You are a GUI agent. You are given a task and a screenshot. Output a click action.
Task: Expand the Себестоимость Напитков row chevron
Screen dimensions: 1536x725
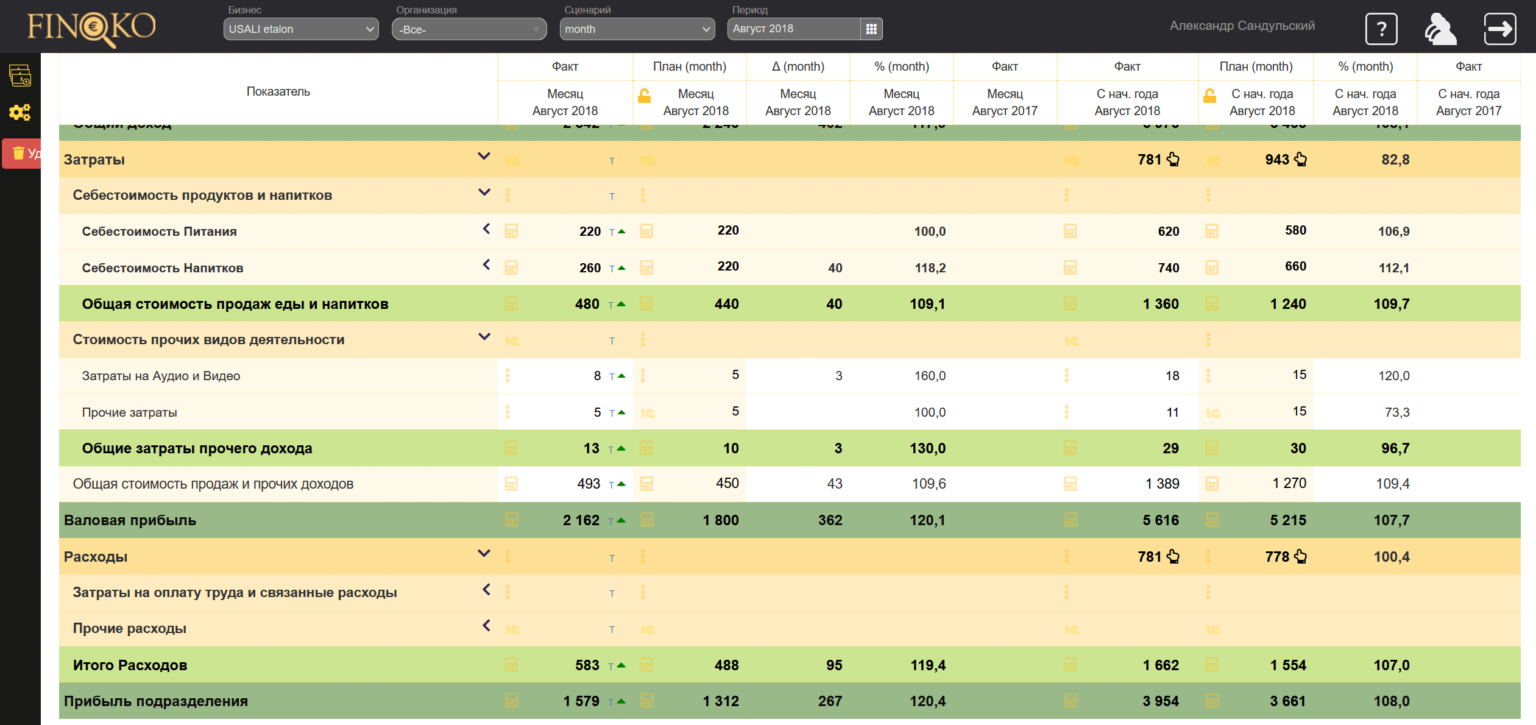486,265
